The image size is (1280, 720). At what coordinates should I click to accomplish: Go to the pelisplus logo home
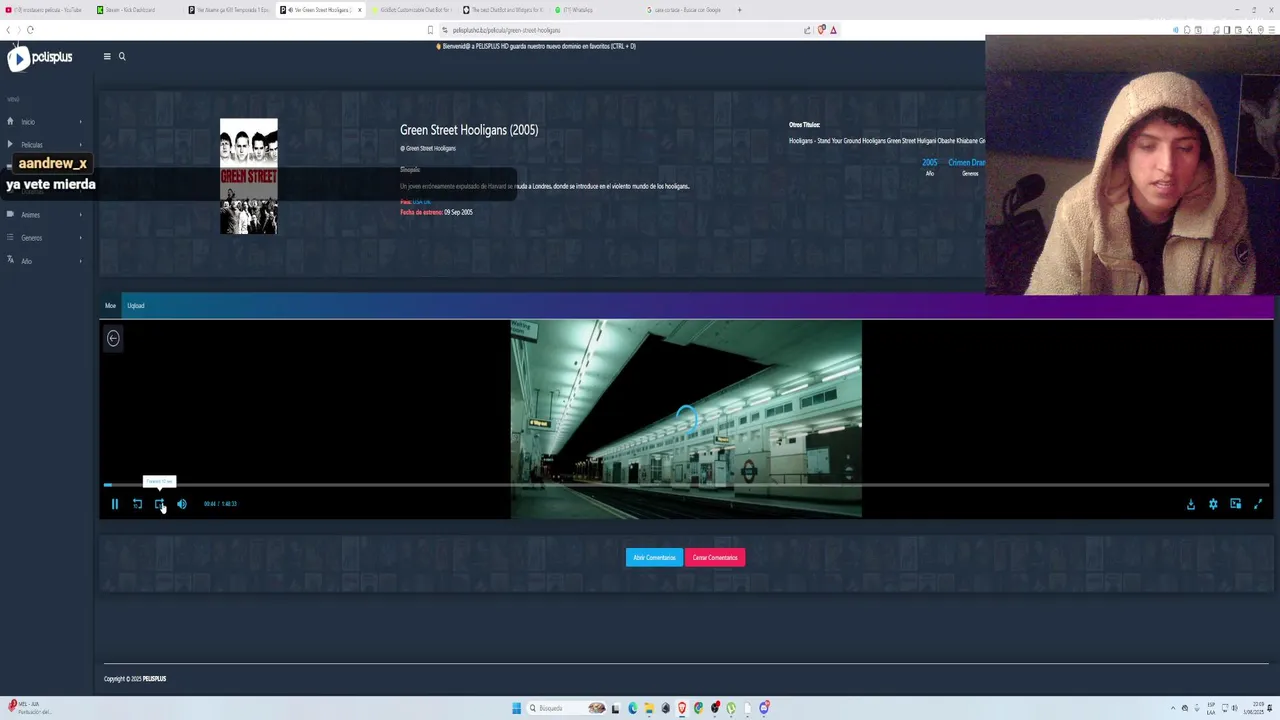coord(40,58)
